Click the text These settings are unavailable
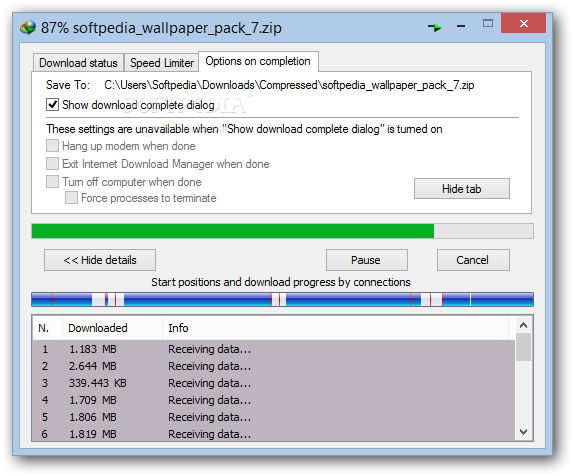 [244, 129]
